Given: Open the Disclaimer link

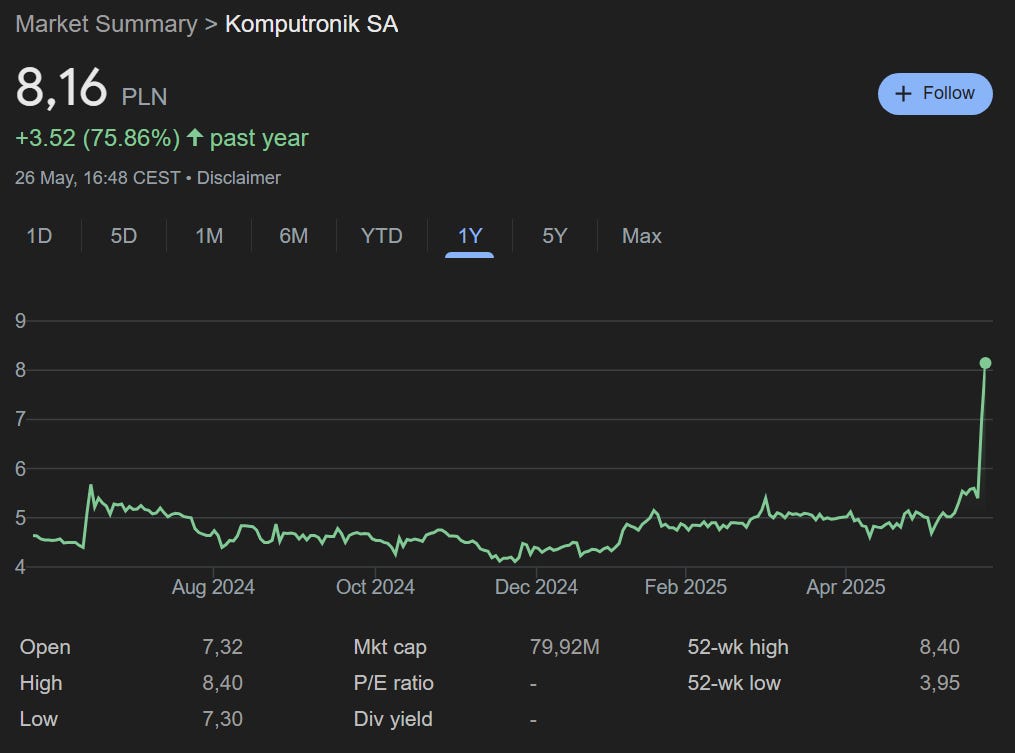Looking at the screenshot, I should [x=239, y=177].
